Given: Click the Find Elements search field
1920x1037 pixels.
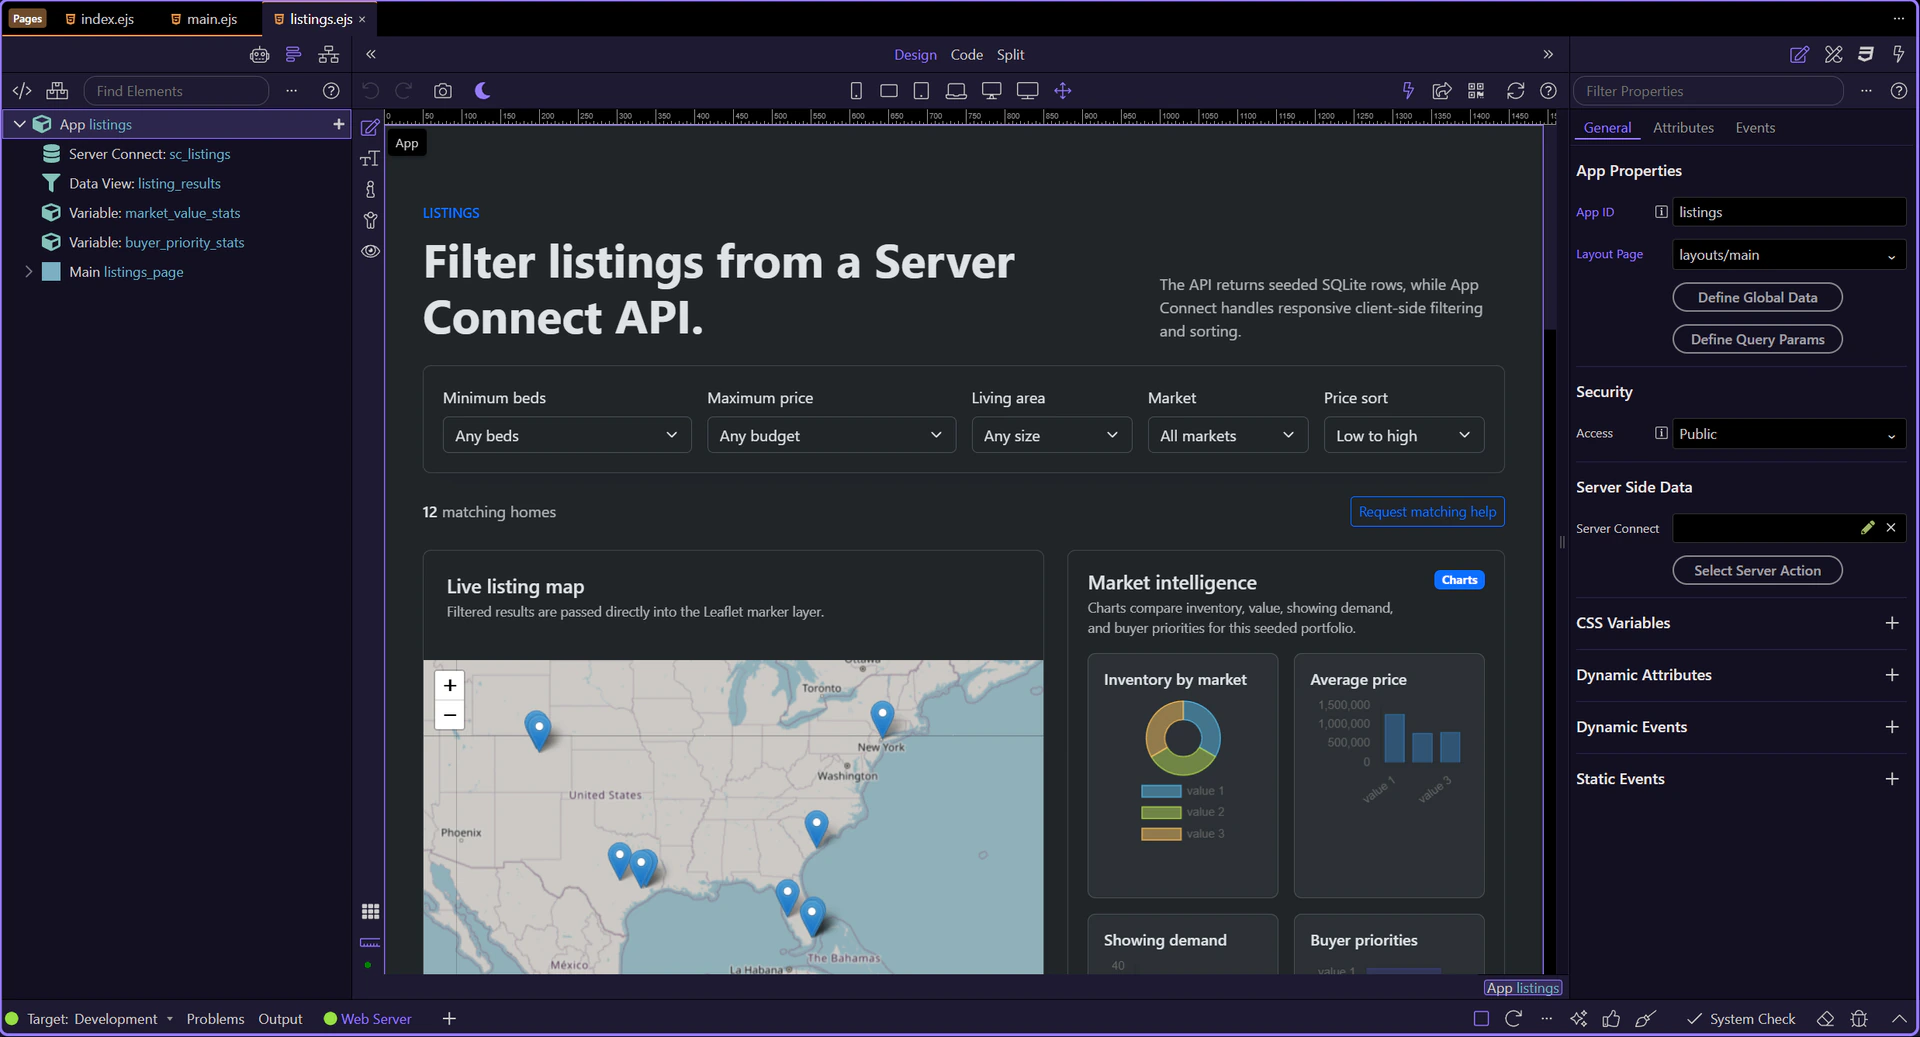Looking at the screenshot, I should (176, 91).
